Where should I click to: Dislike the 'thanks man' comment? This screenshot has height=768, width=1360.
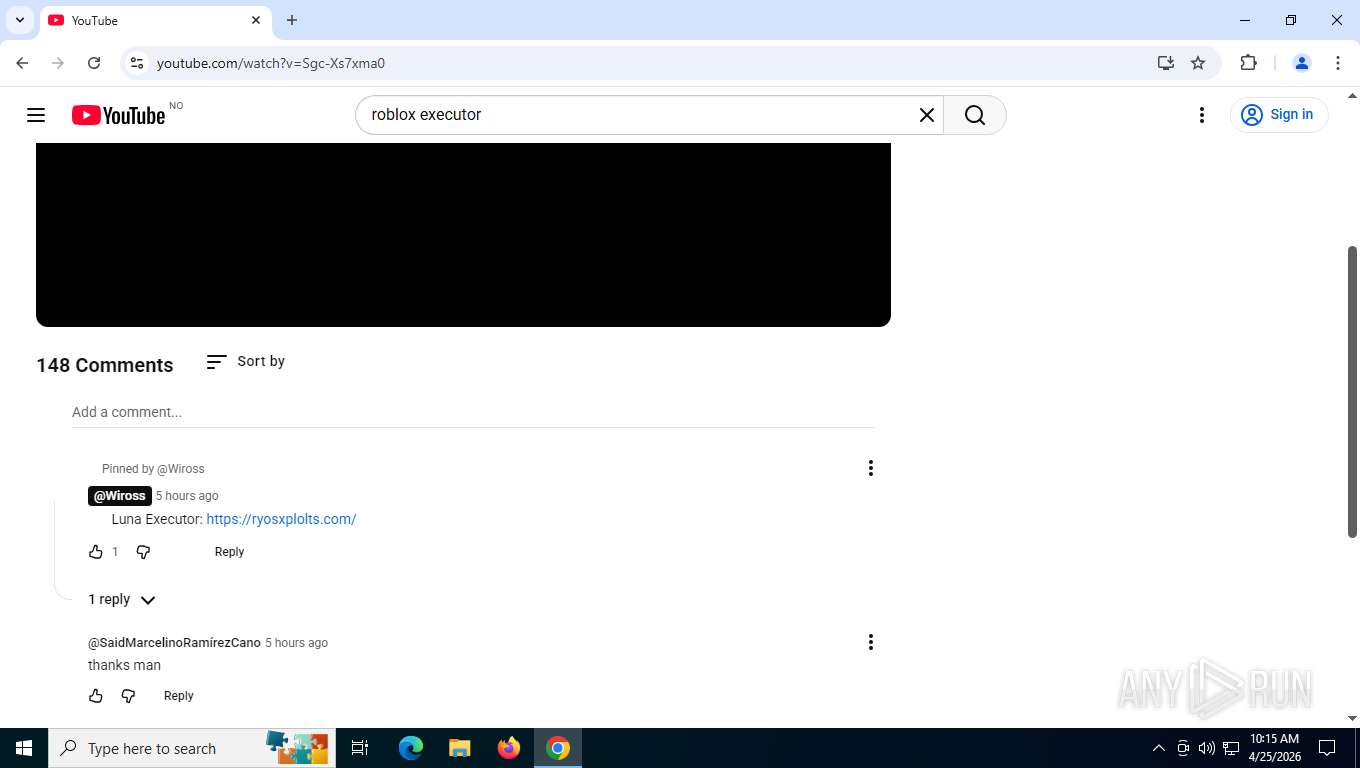(x=128, y=696)
